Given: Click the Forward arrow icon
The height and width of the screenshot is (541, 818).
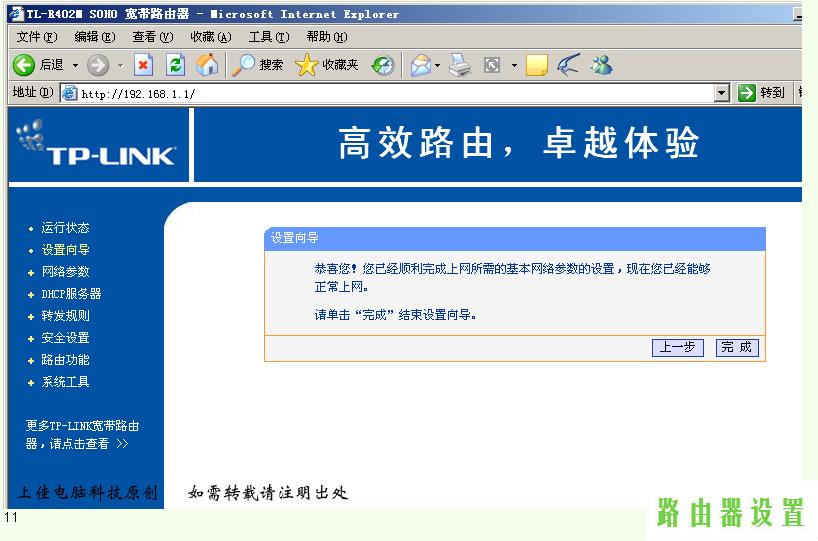Looking at the screenshot, I should coord(98,65).
